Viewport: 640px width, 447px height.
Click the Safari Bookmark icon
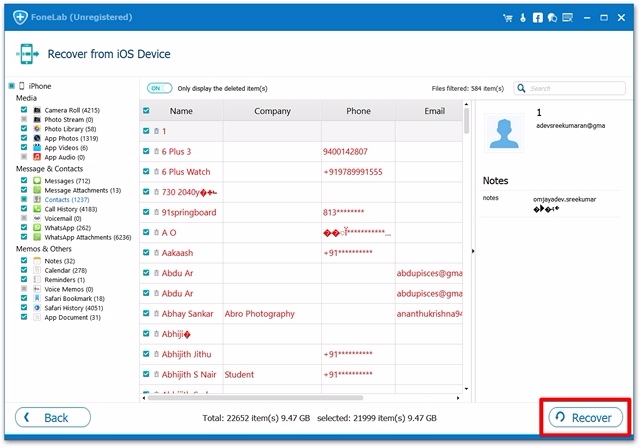pos(37,298)
